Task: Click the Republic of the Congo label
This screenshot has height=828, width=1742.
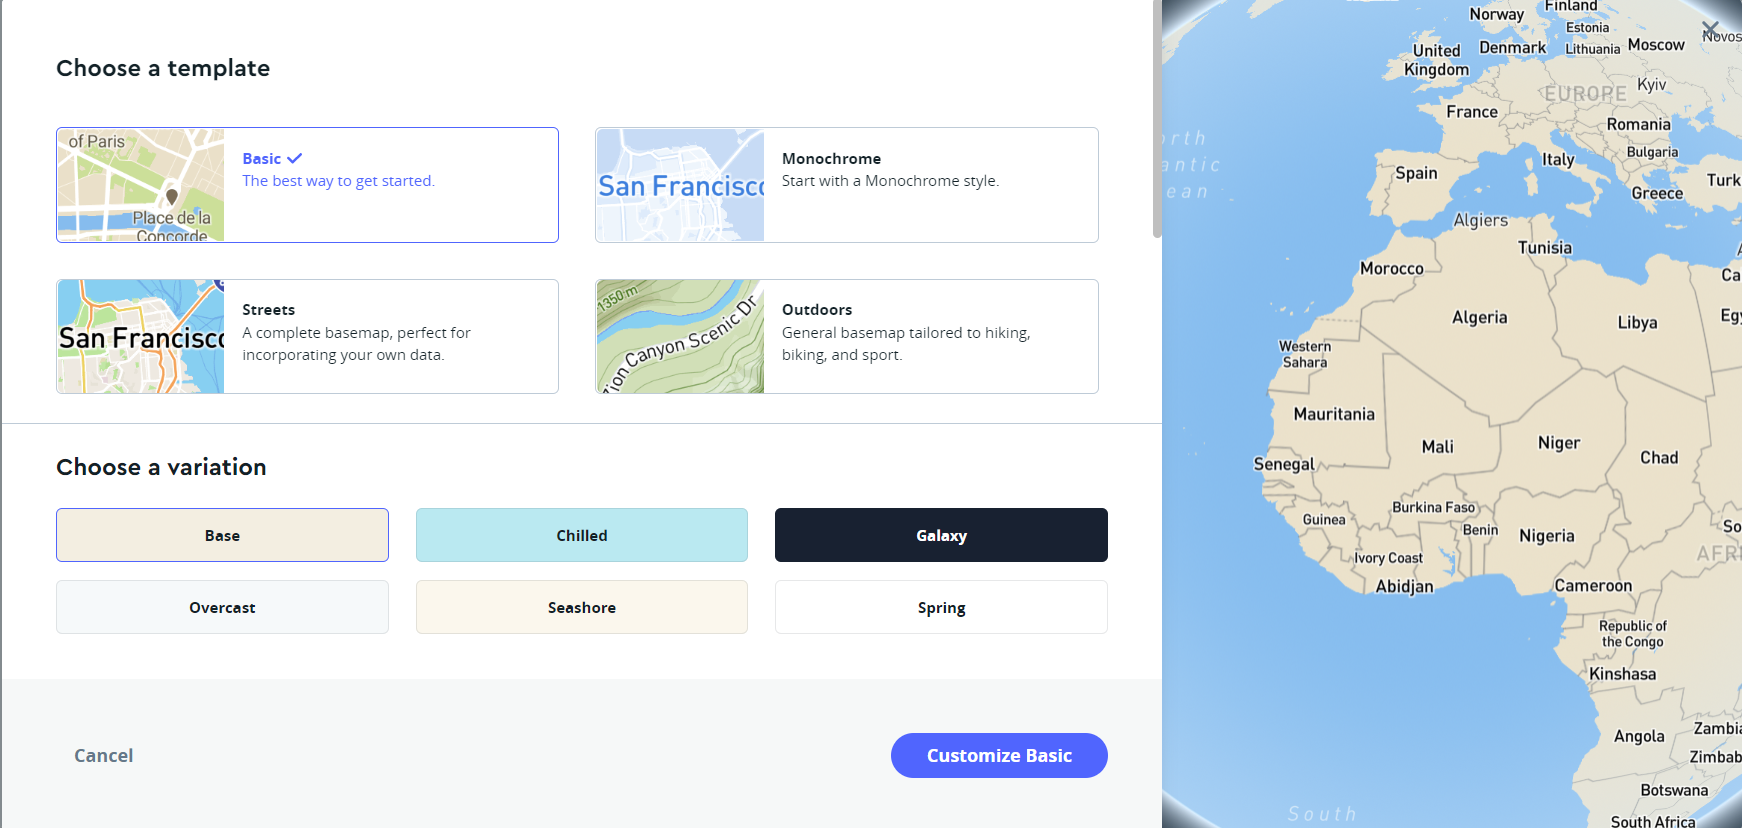Action: point(1632,634)
